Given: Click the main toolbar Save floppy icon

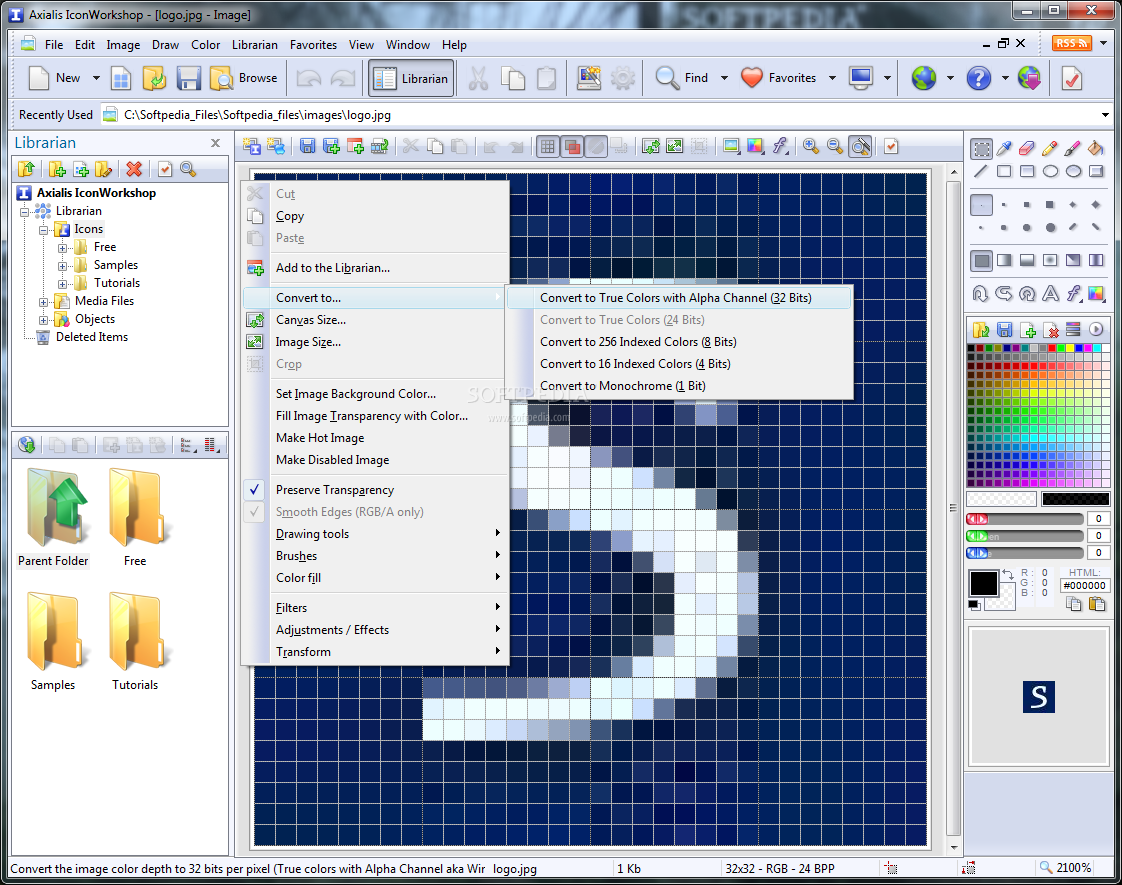Looking at the screenshot, I should pos(188,78).
